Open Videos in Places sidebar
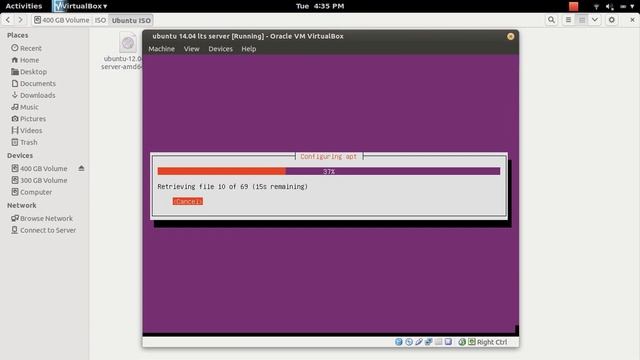The height and width of the screenshot is (360, 640). click(27, 131)
